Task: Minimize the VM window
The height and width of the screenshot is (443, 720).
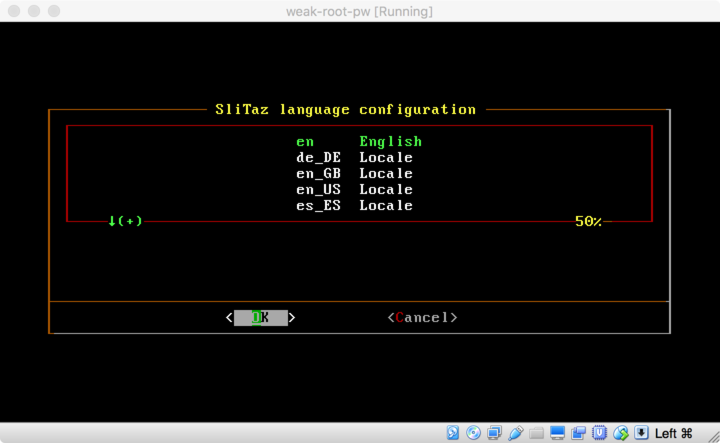Action: pyautogui.click(x=34, y=11)
